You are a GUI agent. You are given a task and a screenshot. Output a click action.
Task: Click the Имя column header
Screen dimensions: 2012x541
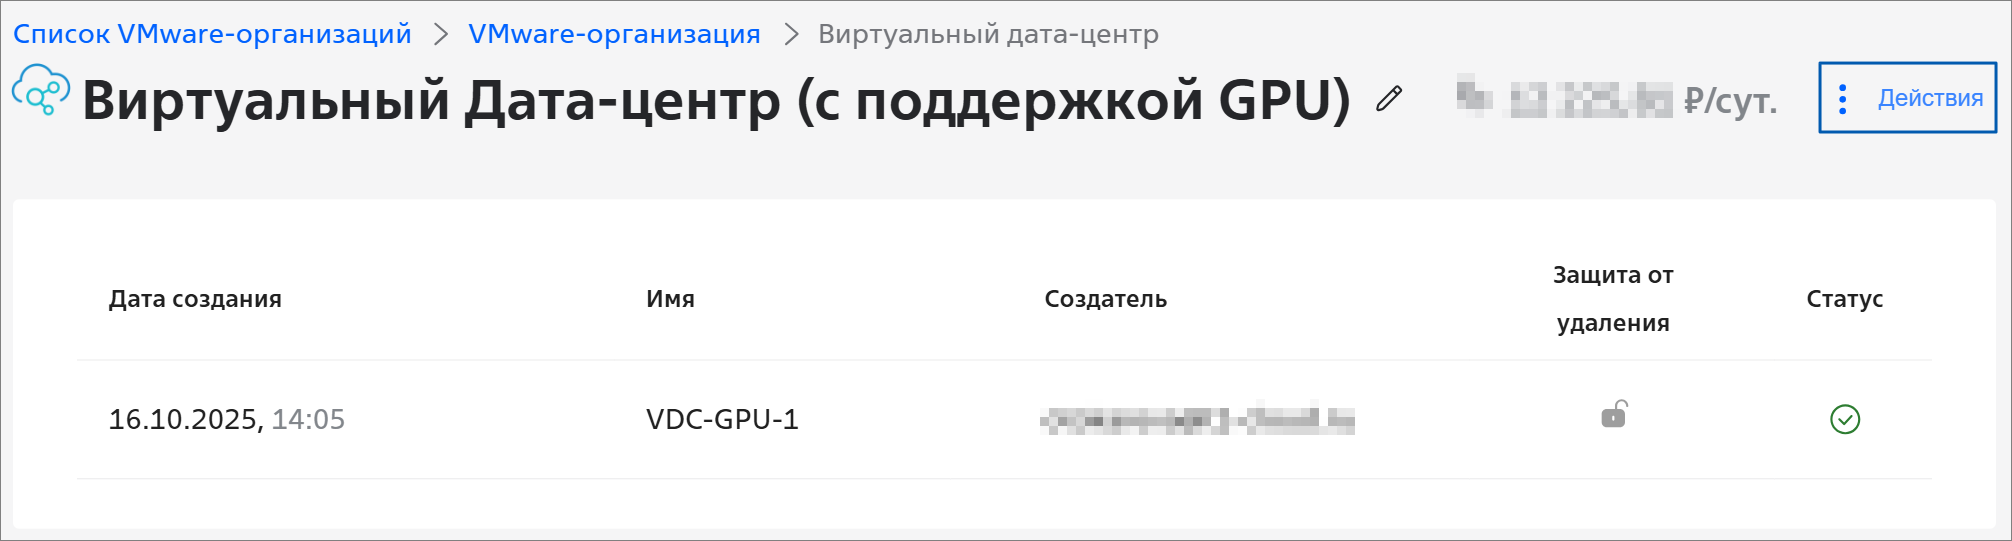(670, 299)
